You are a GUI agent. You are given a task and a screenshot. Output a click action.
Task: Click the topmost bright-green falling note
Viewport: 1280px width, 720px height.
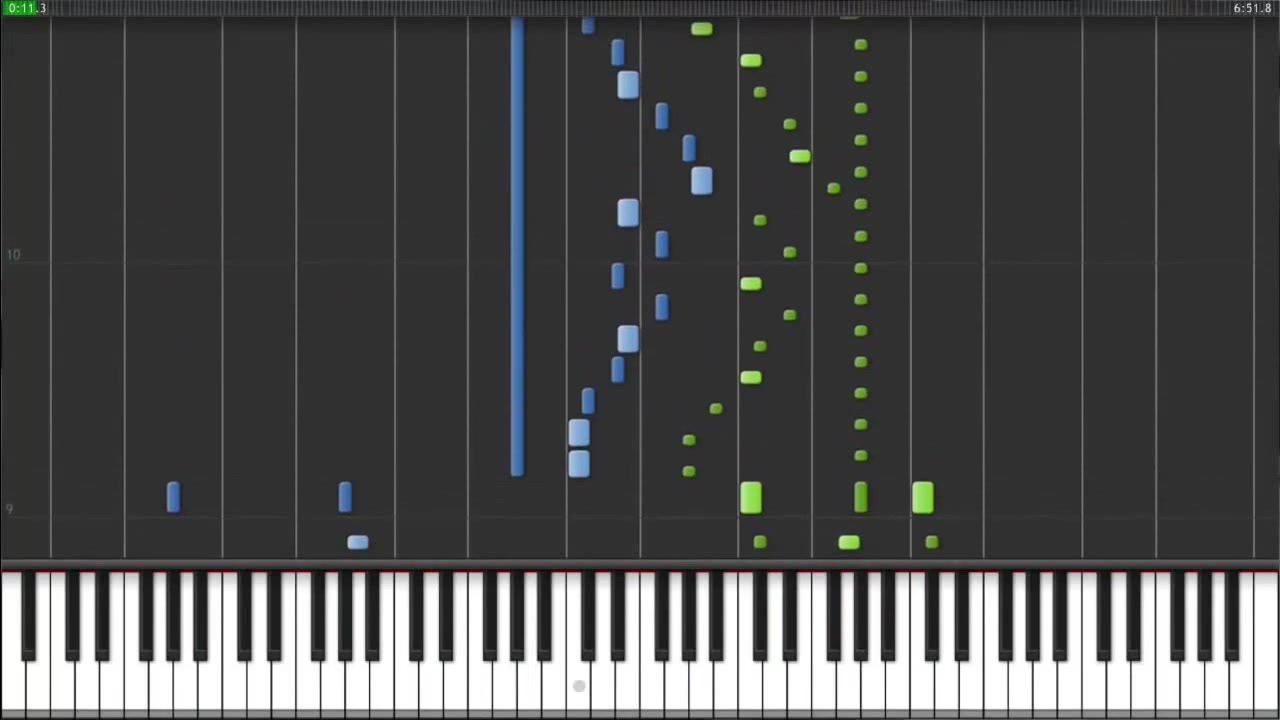coord(702,29)
